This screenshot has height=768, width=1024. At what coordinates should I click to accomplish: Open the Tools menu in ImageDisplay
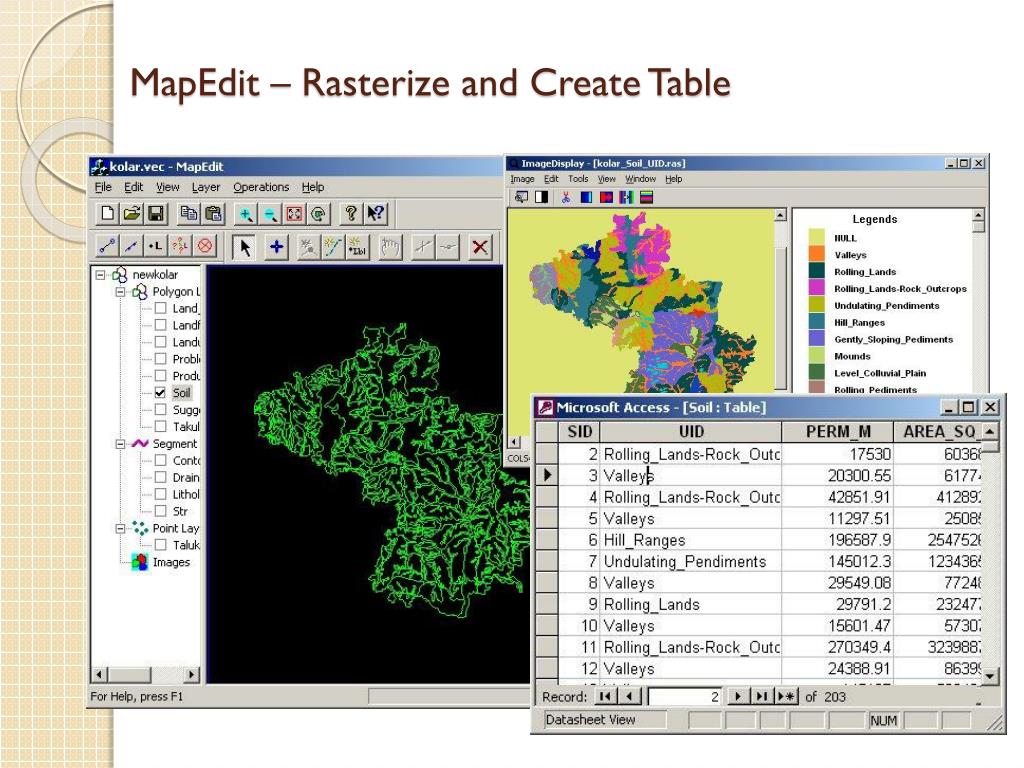[x=578, y=179]
